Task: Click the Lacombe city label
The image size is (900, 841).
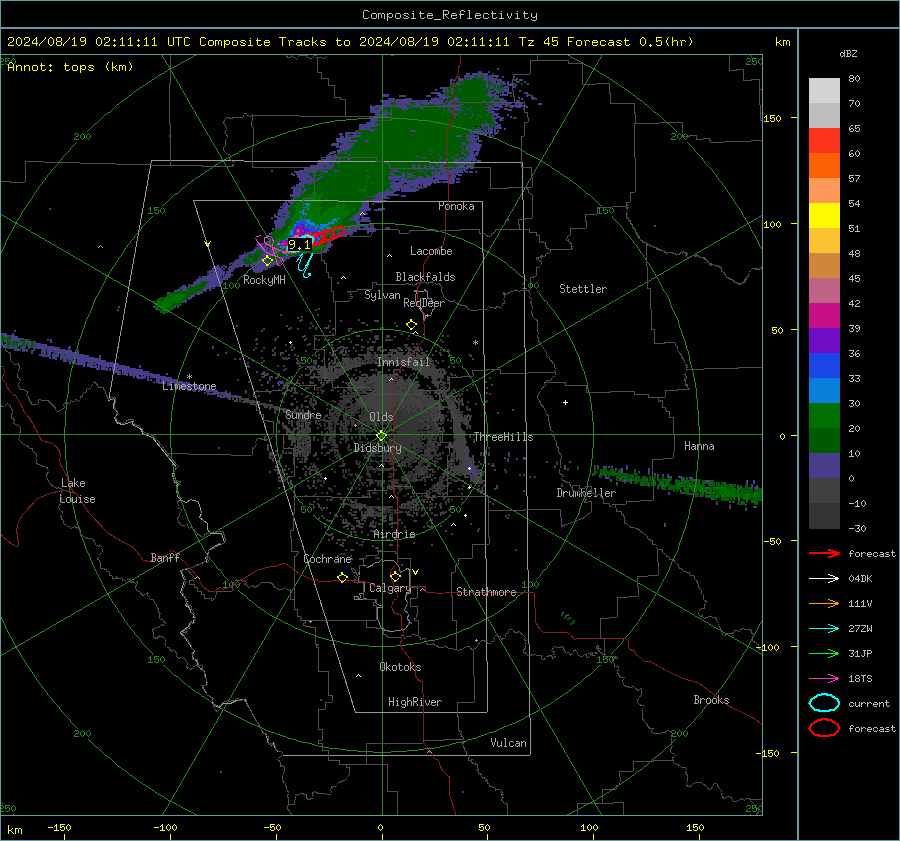Action: point(431,251)
